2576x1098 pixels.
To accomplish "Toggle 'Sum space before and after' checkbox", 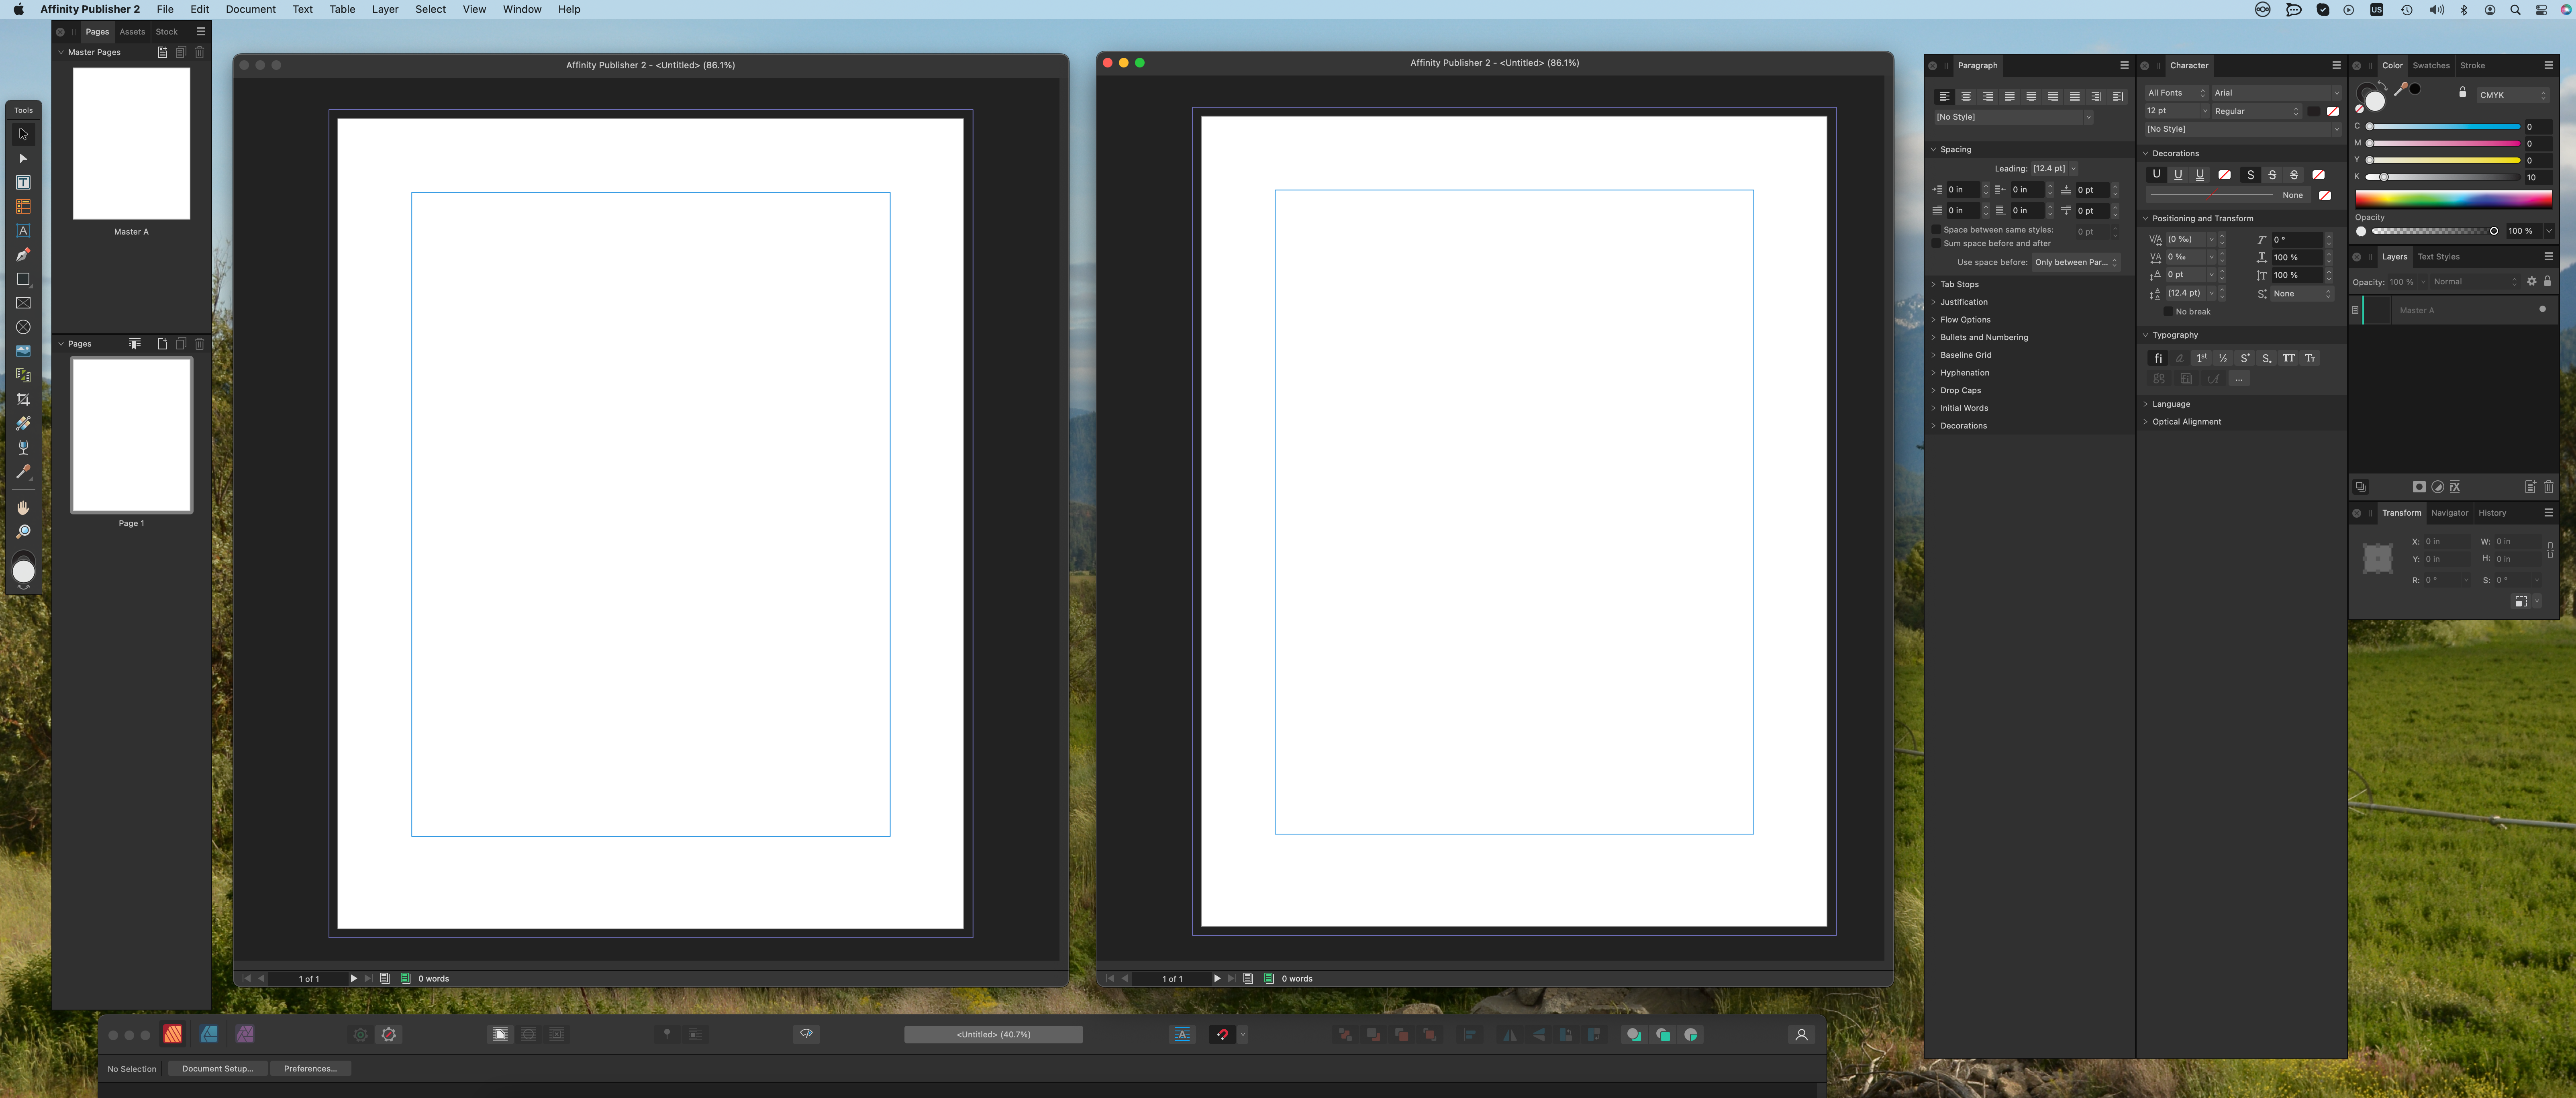I will [x=1936, y=243].
